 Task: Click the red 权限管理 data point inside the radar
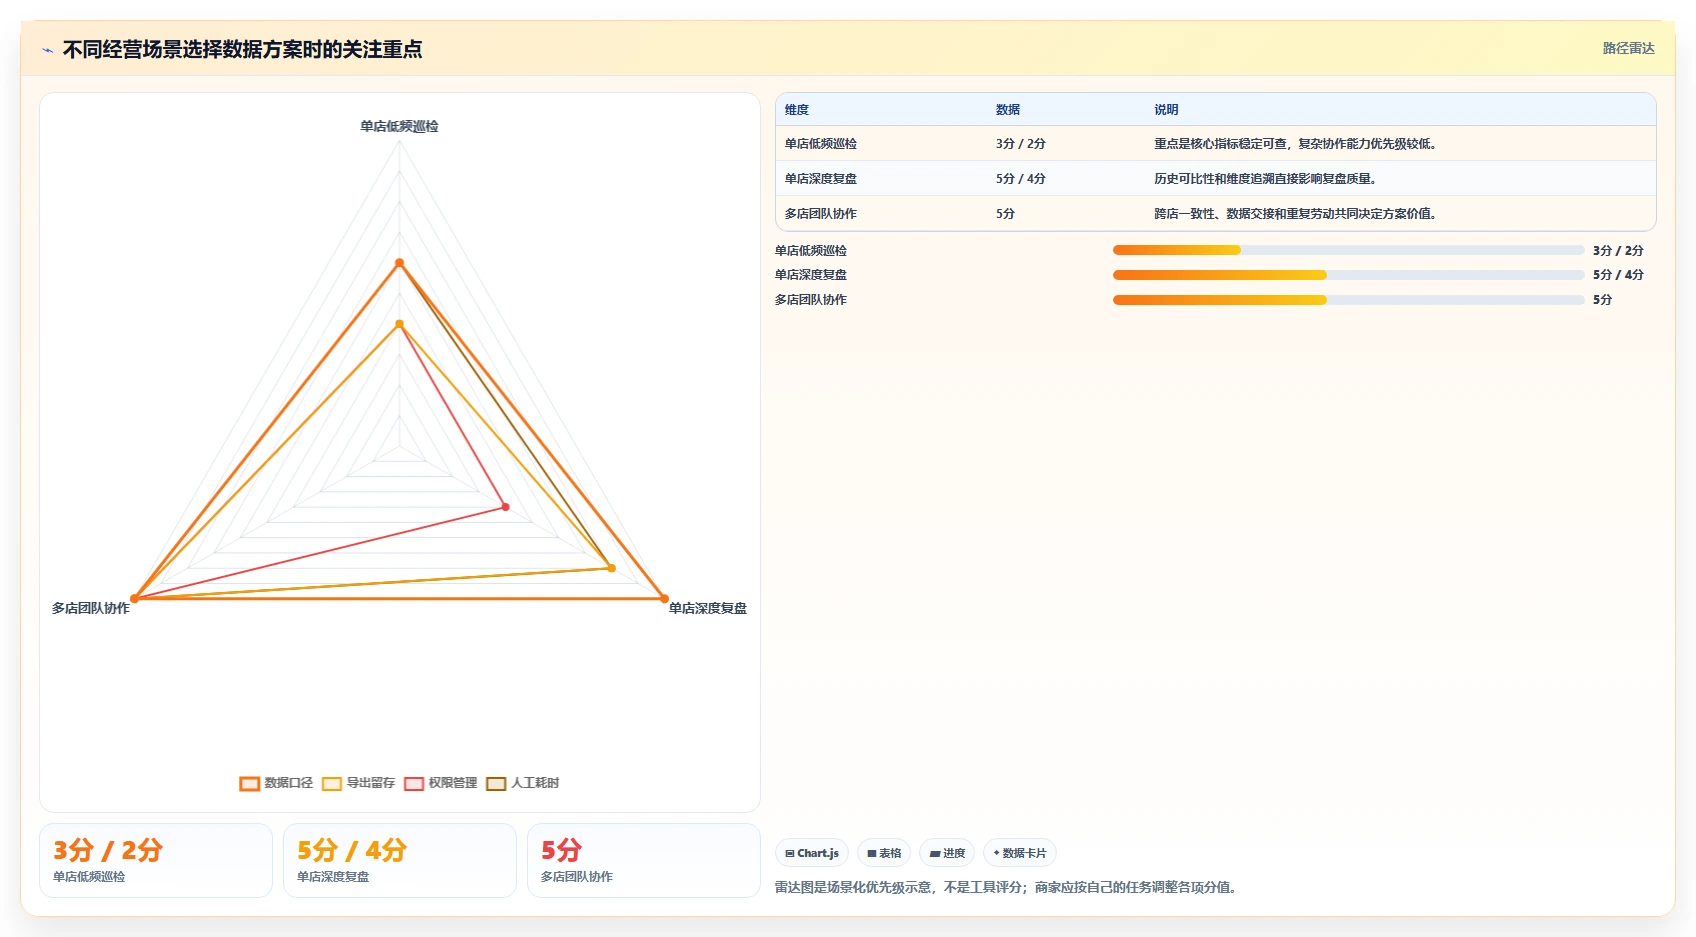click(x=505, y=507)
